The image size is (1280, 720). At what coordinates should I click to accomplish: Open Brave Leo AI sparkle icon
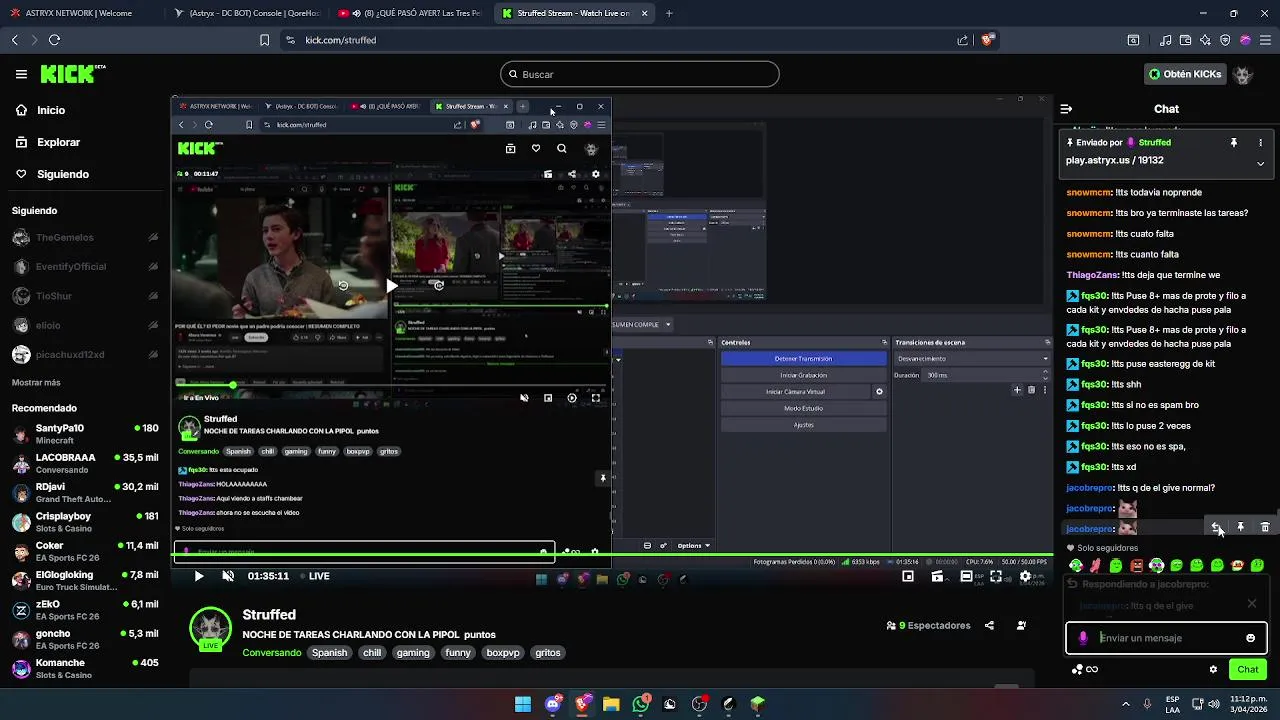coord(1205,40)
